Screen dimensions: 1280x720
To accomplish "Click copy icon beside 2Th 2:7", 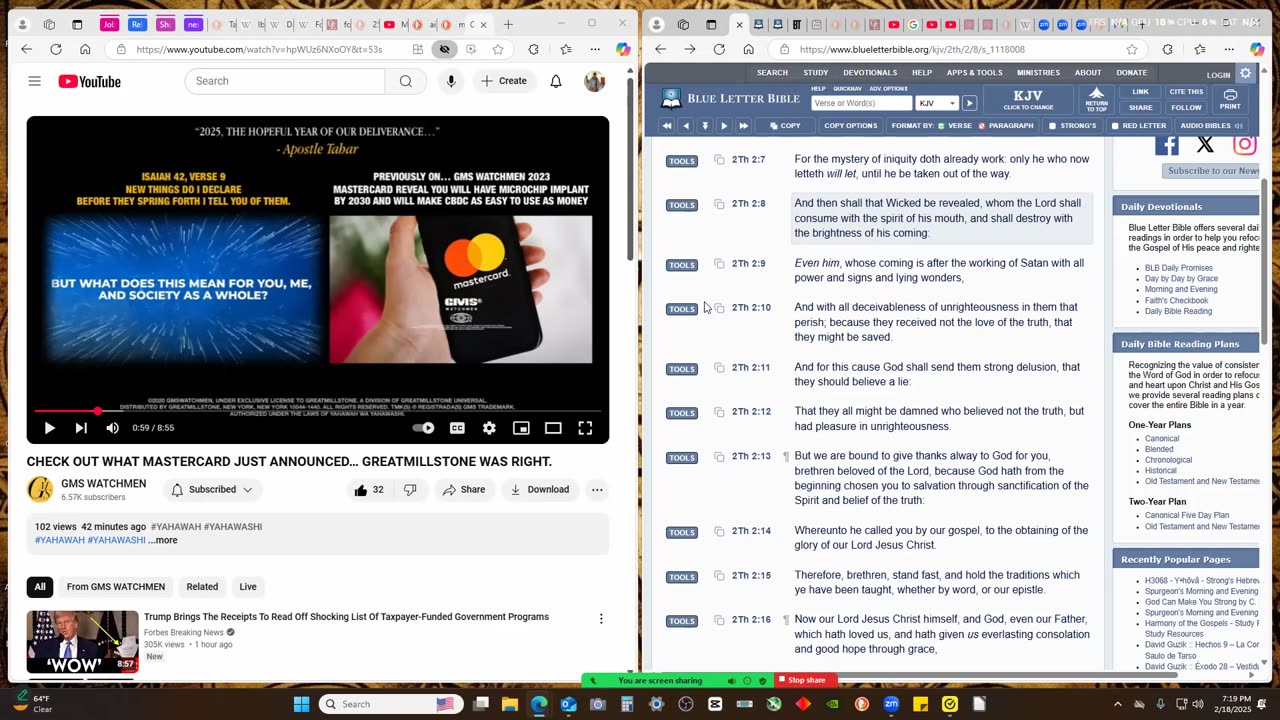I will tap(719, 160).
